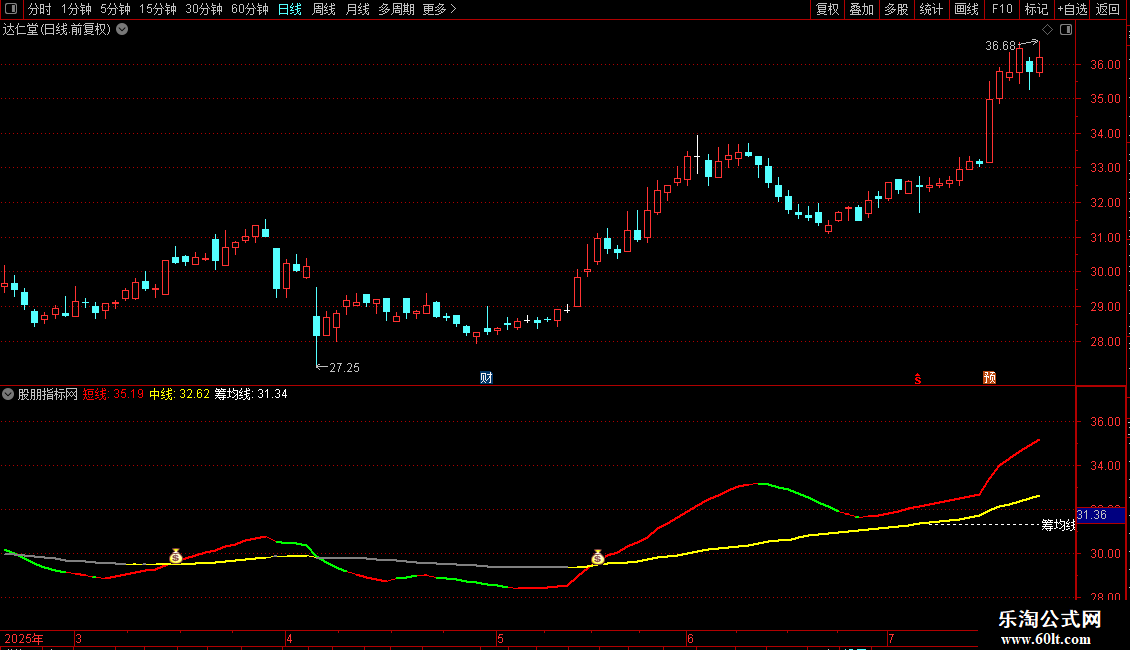The width and height of the screenshot is (1130, 650).
Task: Open the red S marker
Action: (917, 378)
